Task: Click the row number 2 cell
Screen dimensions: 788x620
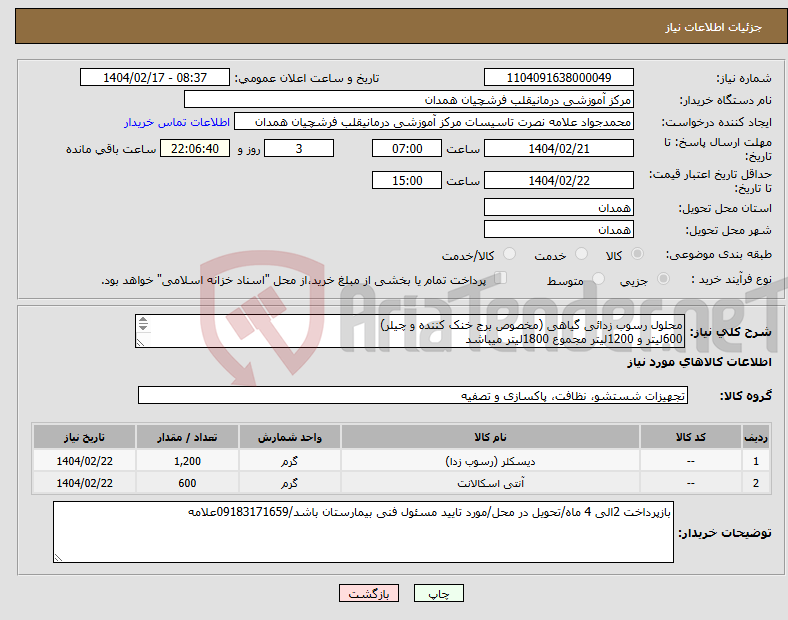Action: tap(756, 483)
